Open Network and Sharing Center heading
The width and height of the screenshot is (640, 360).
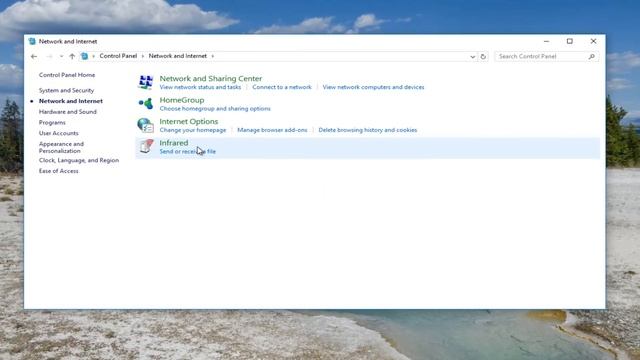click(x=211, y=78)
